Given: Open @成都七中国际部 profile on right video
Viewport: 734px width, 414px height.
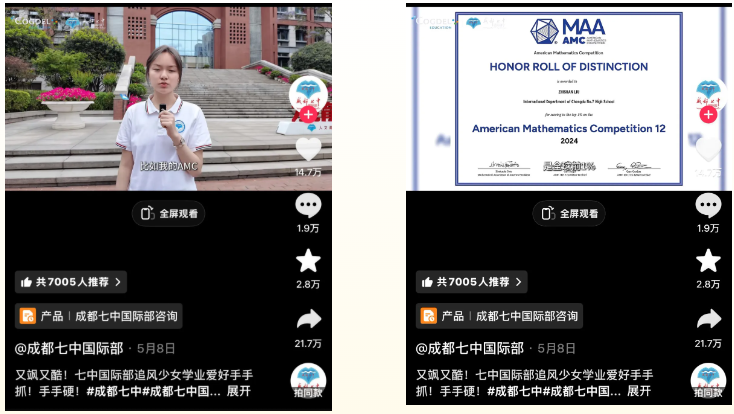Looking at the screenshot, I should pyautogui.click(x=470, y=348).
